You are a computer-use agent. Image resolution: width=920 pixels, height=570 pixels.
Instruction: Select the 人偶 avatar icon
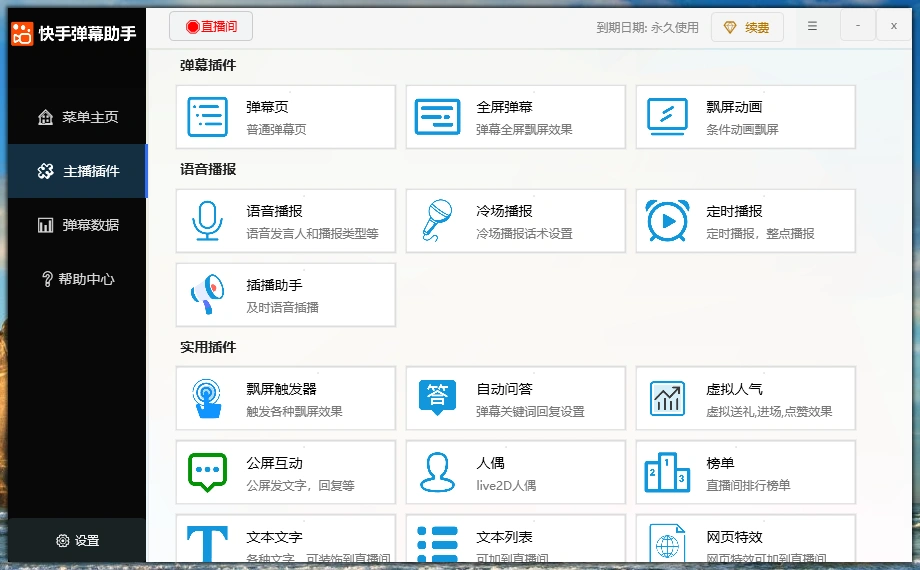(437, 472)
